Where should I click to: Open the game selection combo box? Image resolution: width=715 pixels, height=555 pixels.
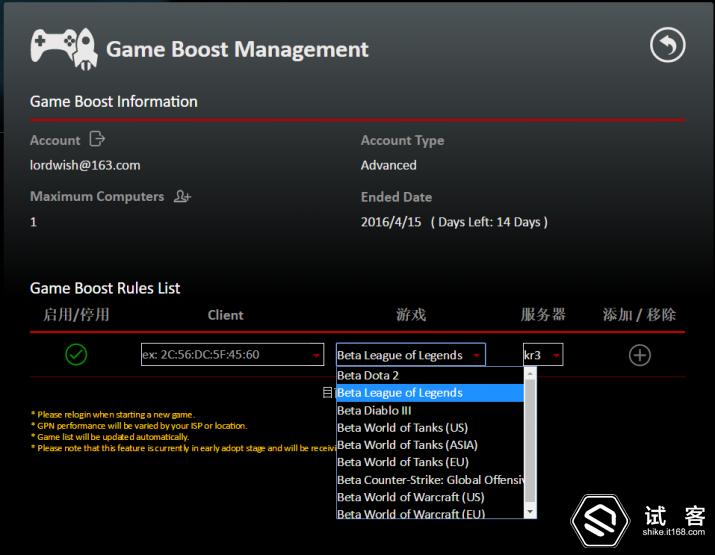pos(410,355)
